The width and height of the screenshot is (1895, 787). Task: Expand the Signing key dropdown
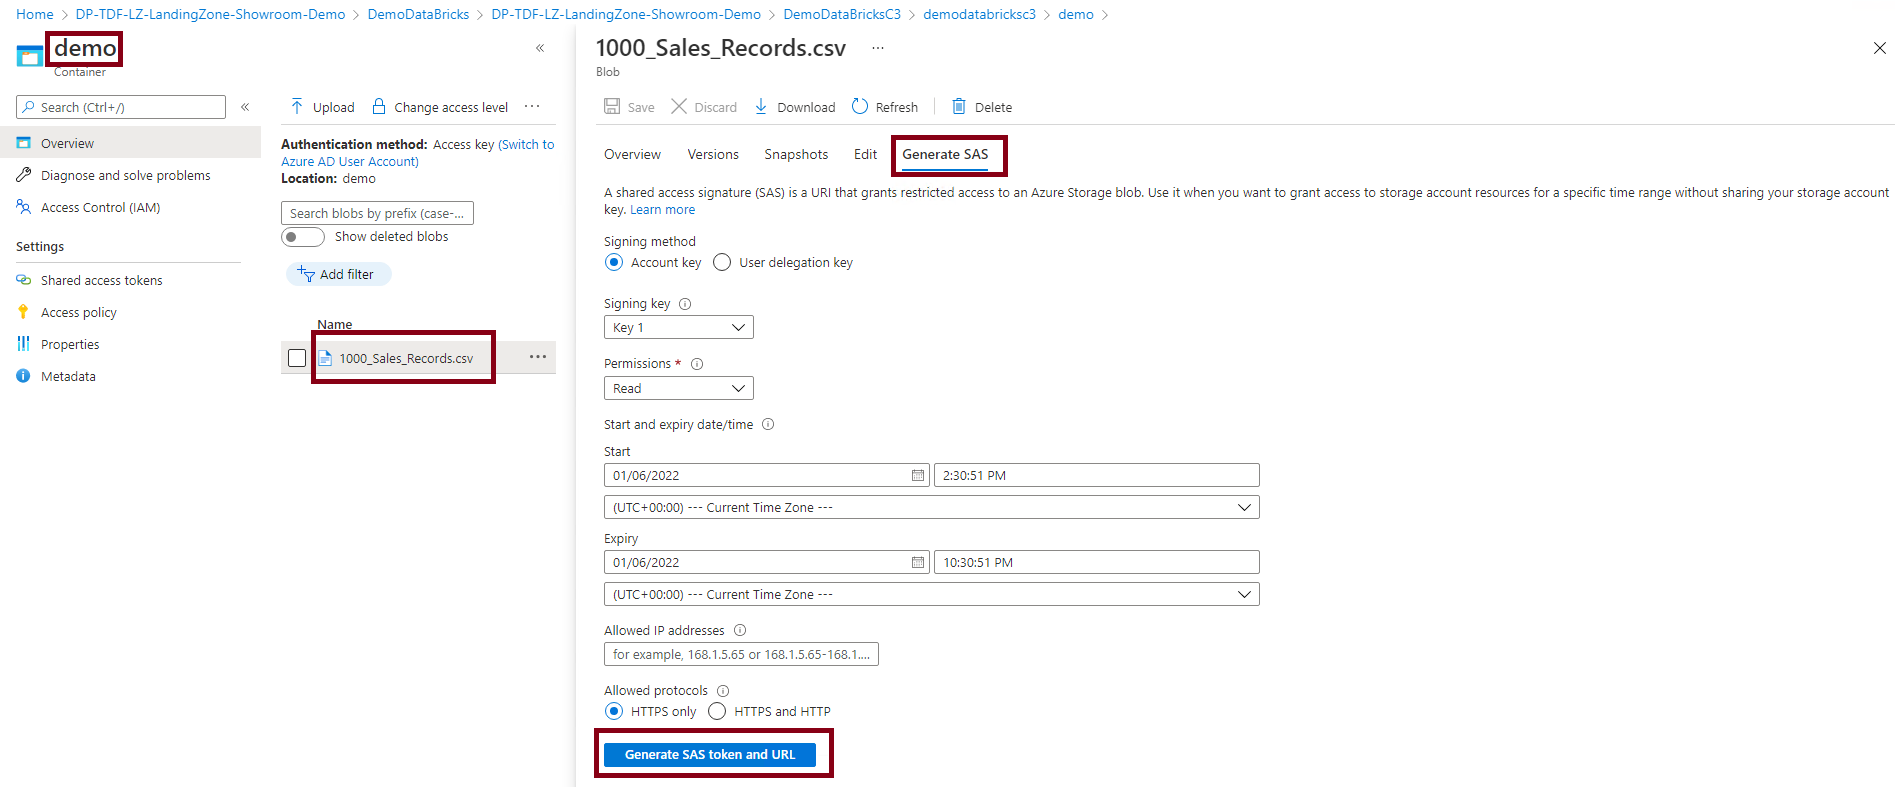pyautogui.click(x=679, y=327)
